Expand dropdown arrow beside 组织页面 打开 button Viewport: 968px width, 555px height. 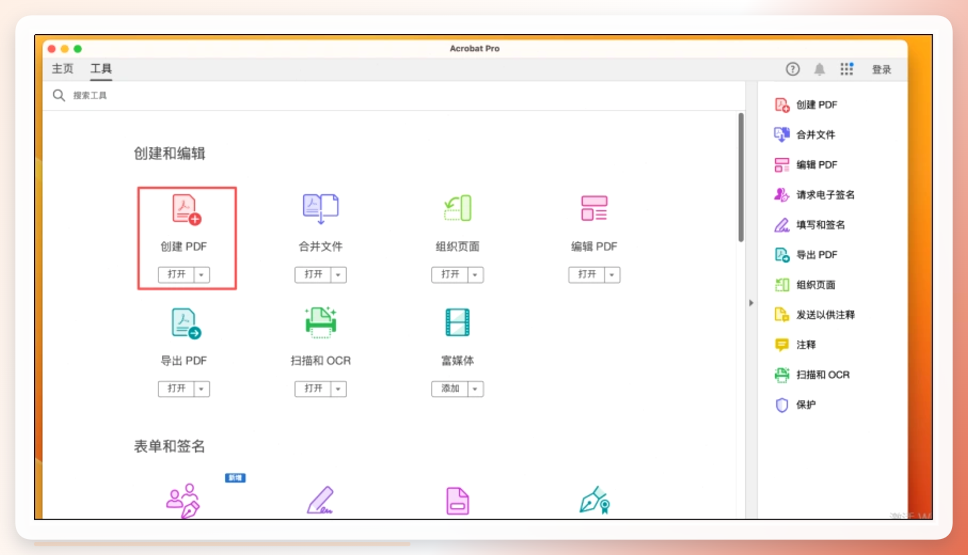[475, 275]
